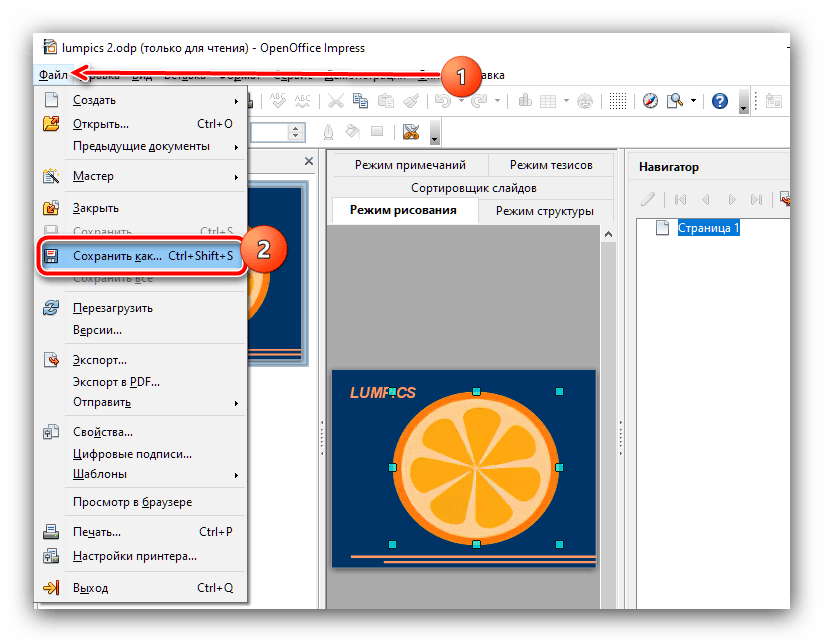Click the Zoom magnifier icon
Screen dimensions: 823x642
tap(675, 101)
